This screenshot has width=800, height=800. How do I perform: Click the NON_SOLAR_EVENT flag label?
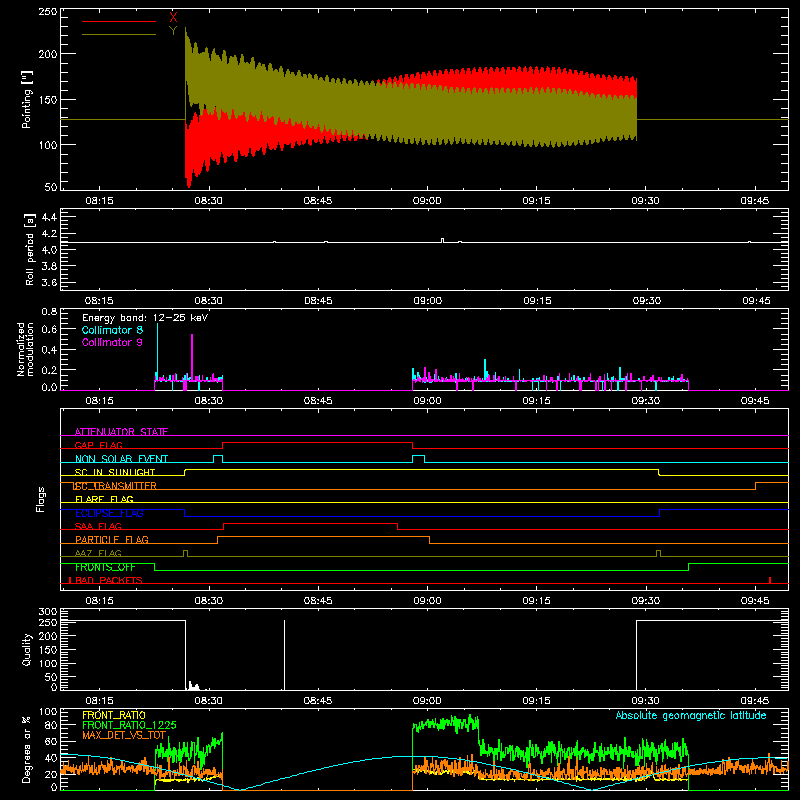[121, 459]
